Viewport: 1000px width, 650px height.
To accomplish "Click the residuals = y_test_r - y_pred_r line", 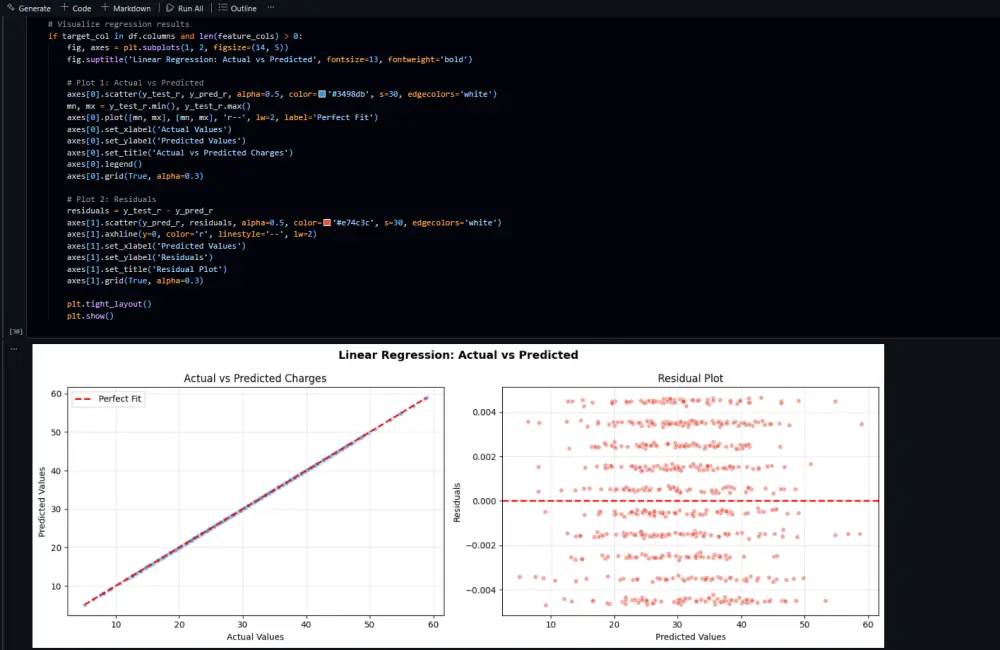I will click(x=140, y=211).
